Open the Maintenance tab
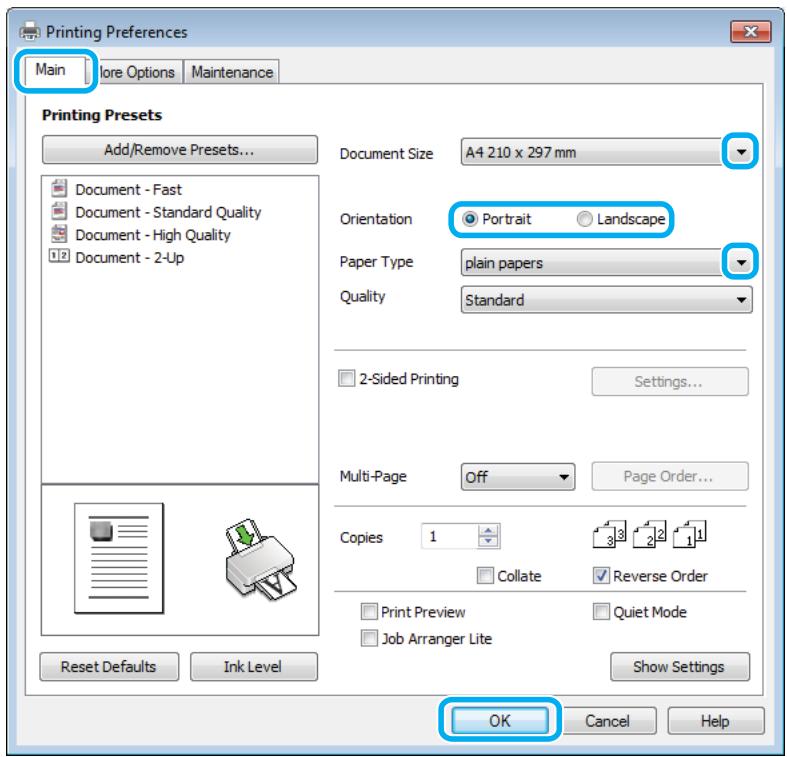The image size is (787, 757). (x=232, y=72)
